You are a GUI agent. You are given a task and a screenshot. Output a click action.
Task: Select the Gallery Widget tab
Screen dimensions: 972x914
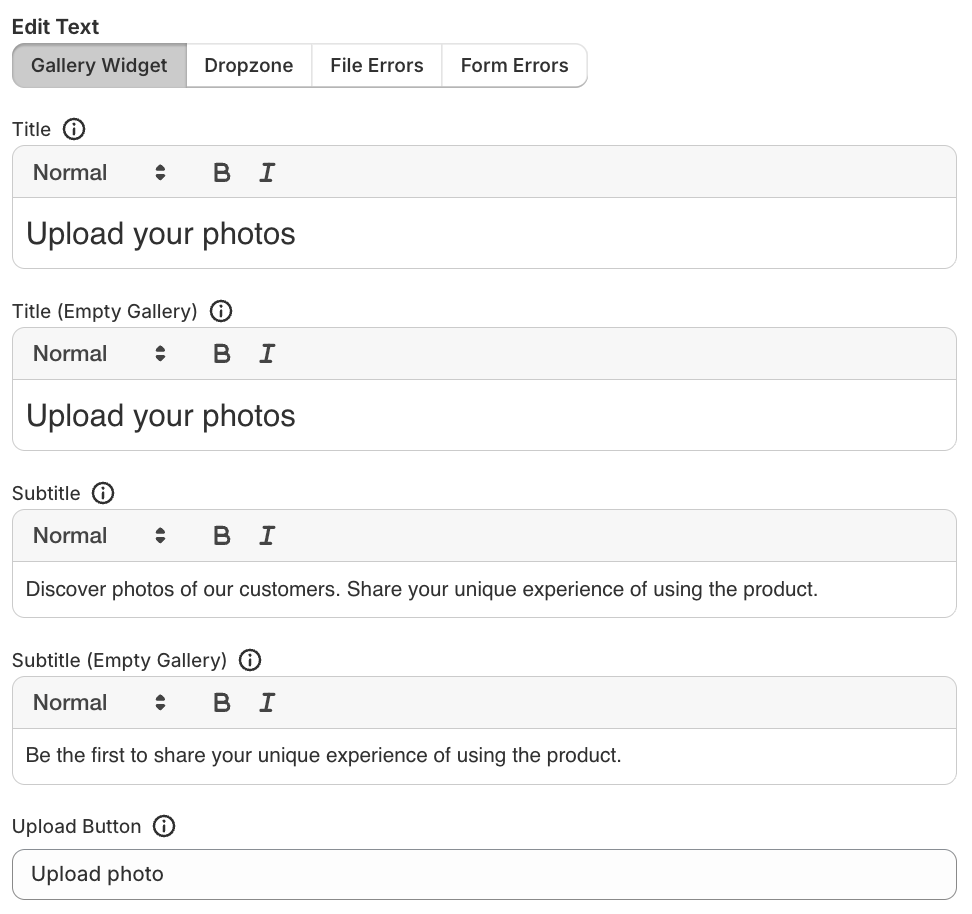(99, 65)
